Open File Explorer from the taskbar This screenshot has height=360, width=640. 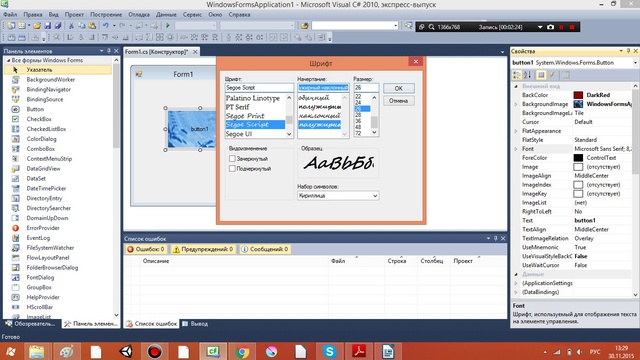tap(37, 351)
